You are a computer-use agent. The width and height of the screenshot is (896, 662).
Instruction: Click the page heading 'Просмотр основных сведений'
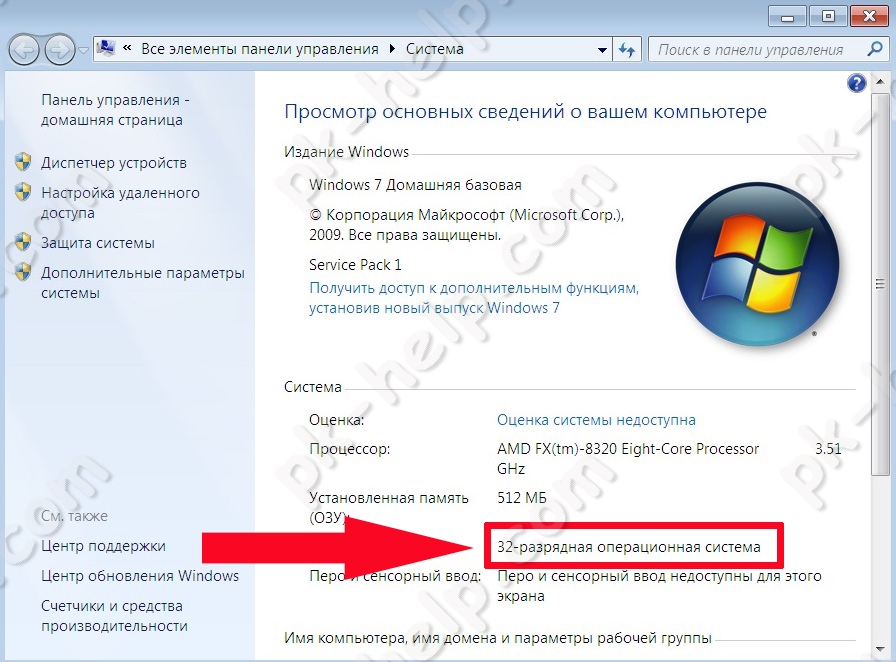[x=525, y=111]
